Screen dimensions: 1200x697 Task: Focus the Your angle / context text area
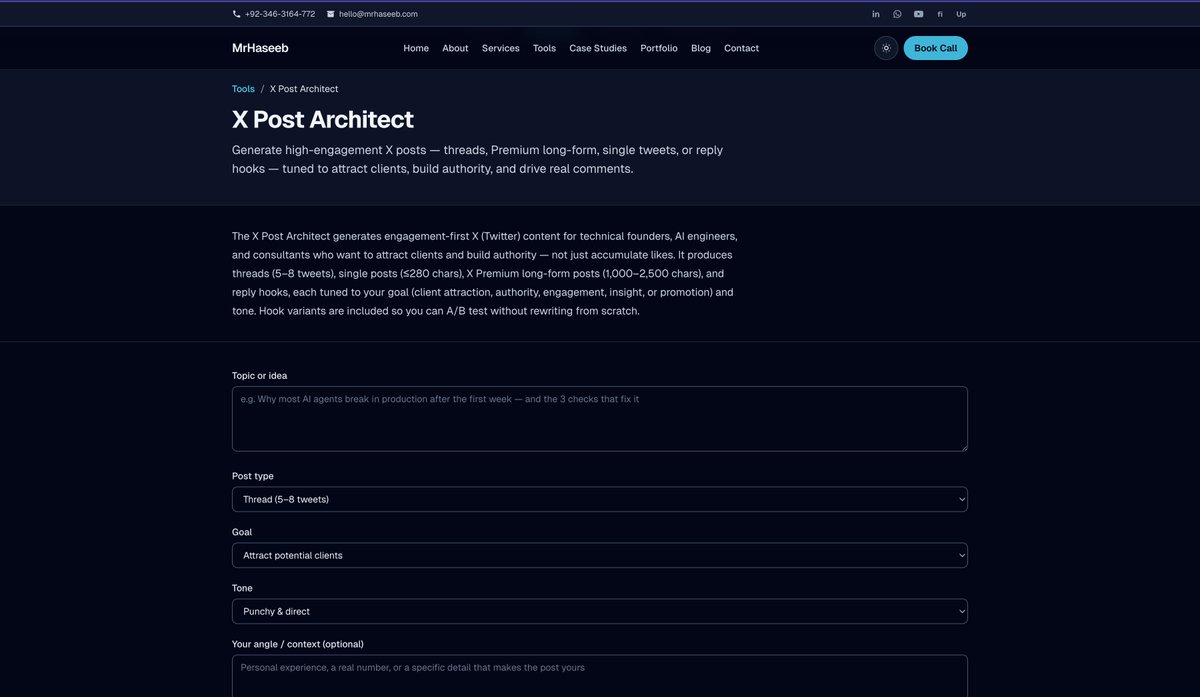[x=600, y=676]
